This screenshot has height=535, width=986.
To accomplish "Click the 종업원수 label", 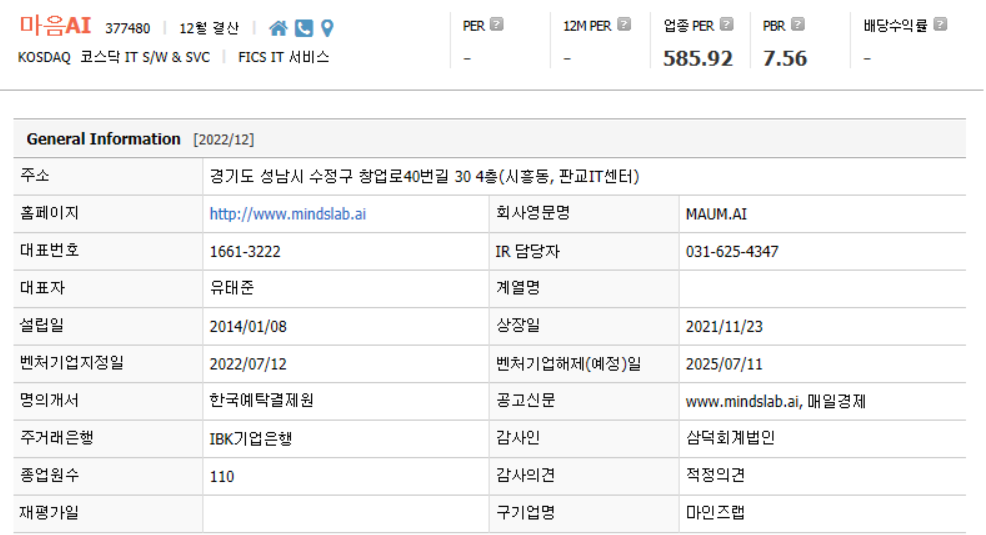I will coord(49,475).
